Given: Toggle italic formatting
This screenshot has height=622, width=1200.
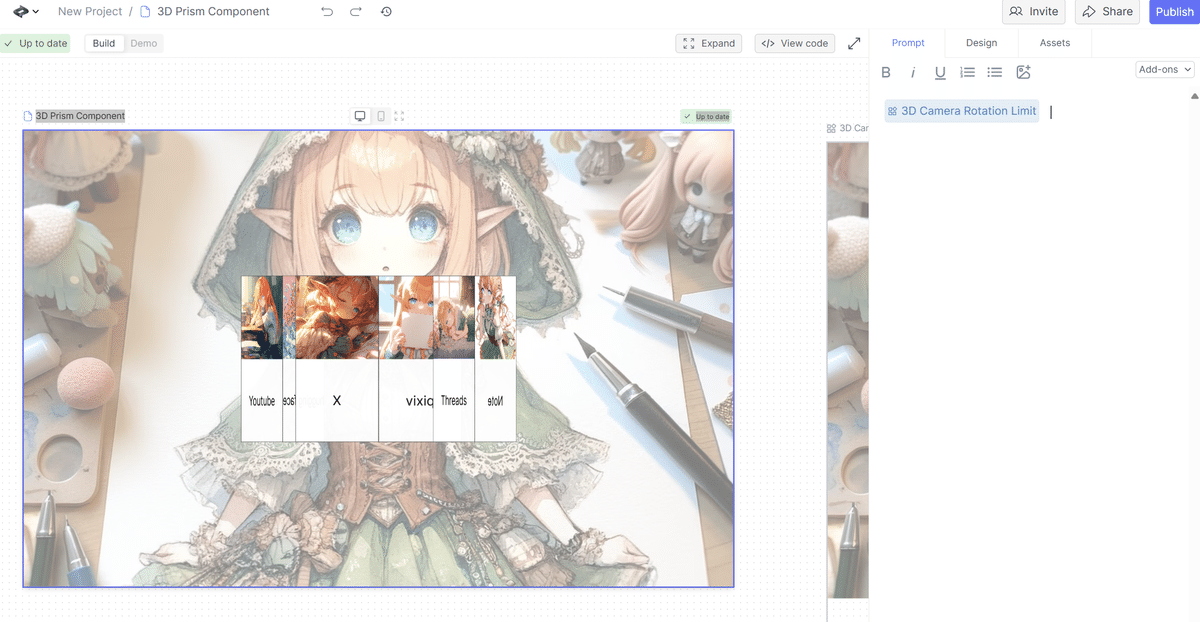Looking at the screenshot, I should pos(912,72).
